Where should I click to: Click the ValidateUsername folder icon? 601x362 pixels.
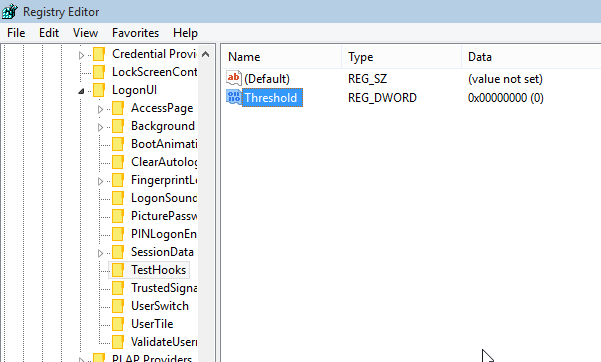pos(118,342)
